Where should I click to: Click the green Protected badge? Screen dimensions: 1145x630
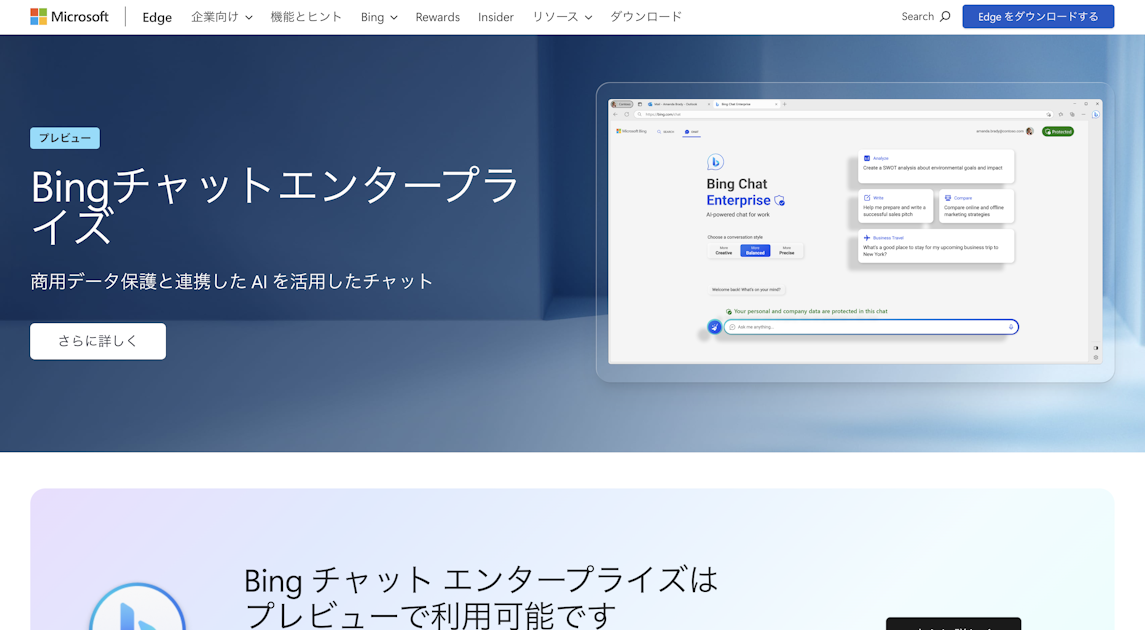[x=1058, y=131]
